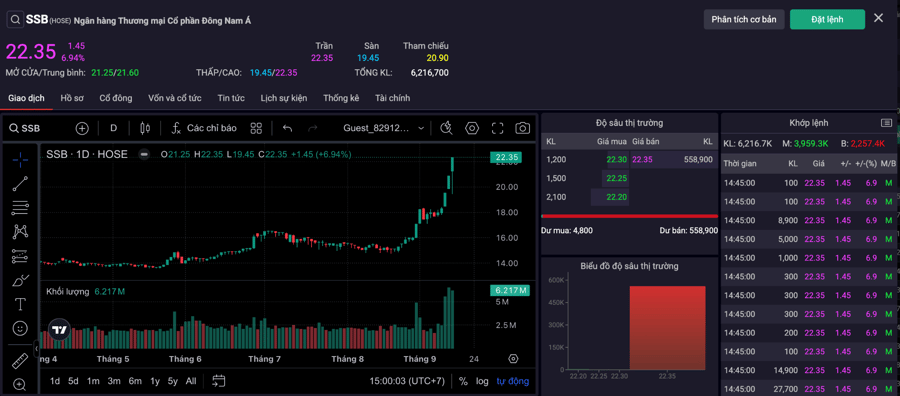Switch to Hồ sơ tab
Image resolution: width=900 pixels, height=396 pixels.
(72, 98)
